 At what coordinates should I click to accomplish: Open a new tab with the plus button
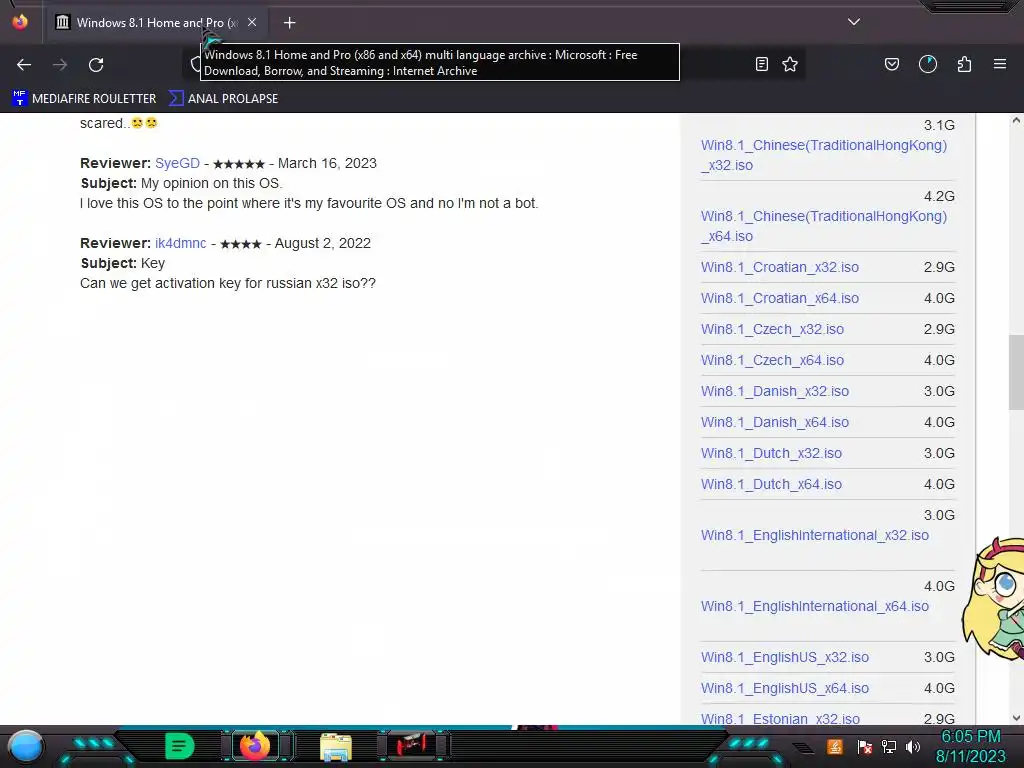pyautogui.click(x=289, y=23)
